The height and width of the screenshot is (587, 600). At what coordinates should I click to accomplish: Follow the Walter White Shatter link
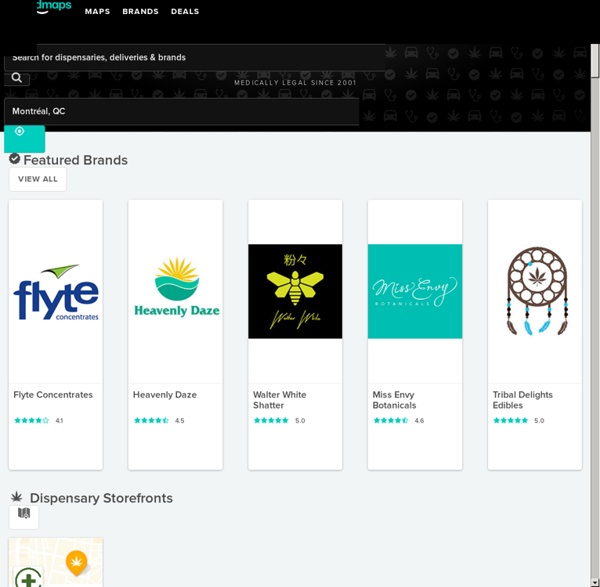[x=280, y=400]
